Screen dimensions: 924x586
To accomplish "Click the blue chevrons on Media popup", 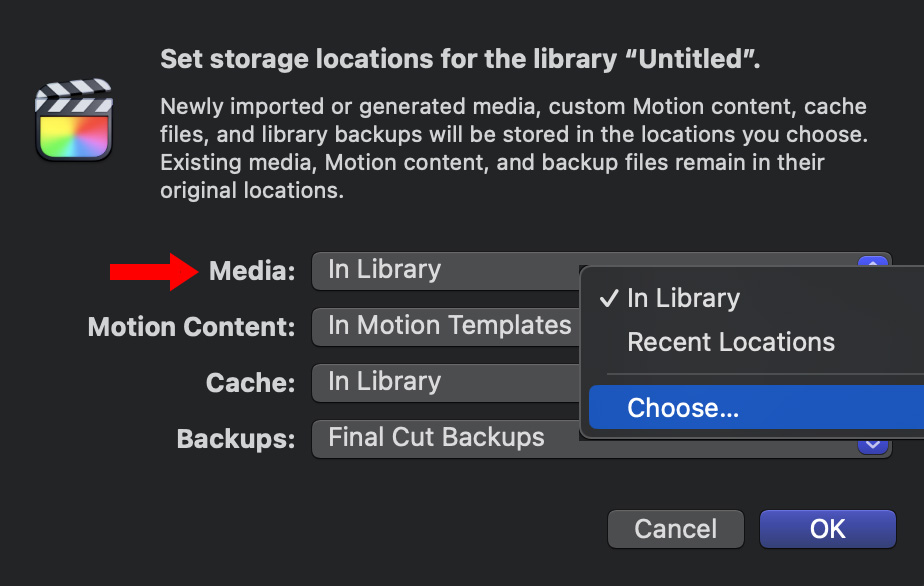I will click(873, 264).
